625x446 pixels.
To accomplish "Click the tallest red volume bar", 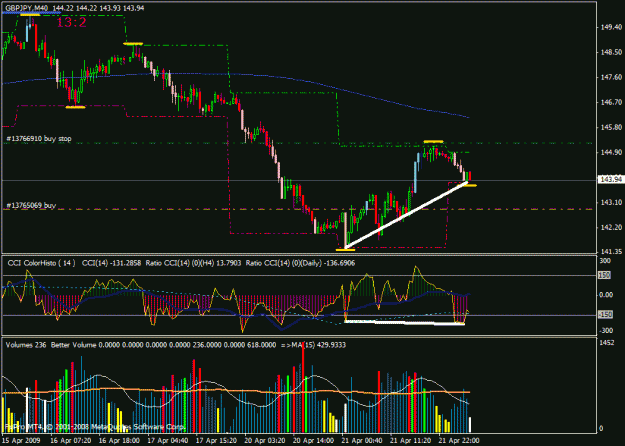I will pos(303,389).
